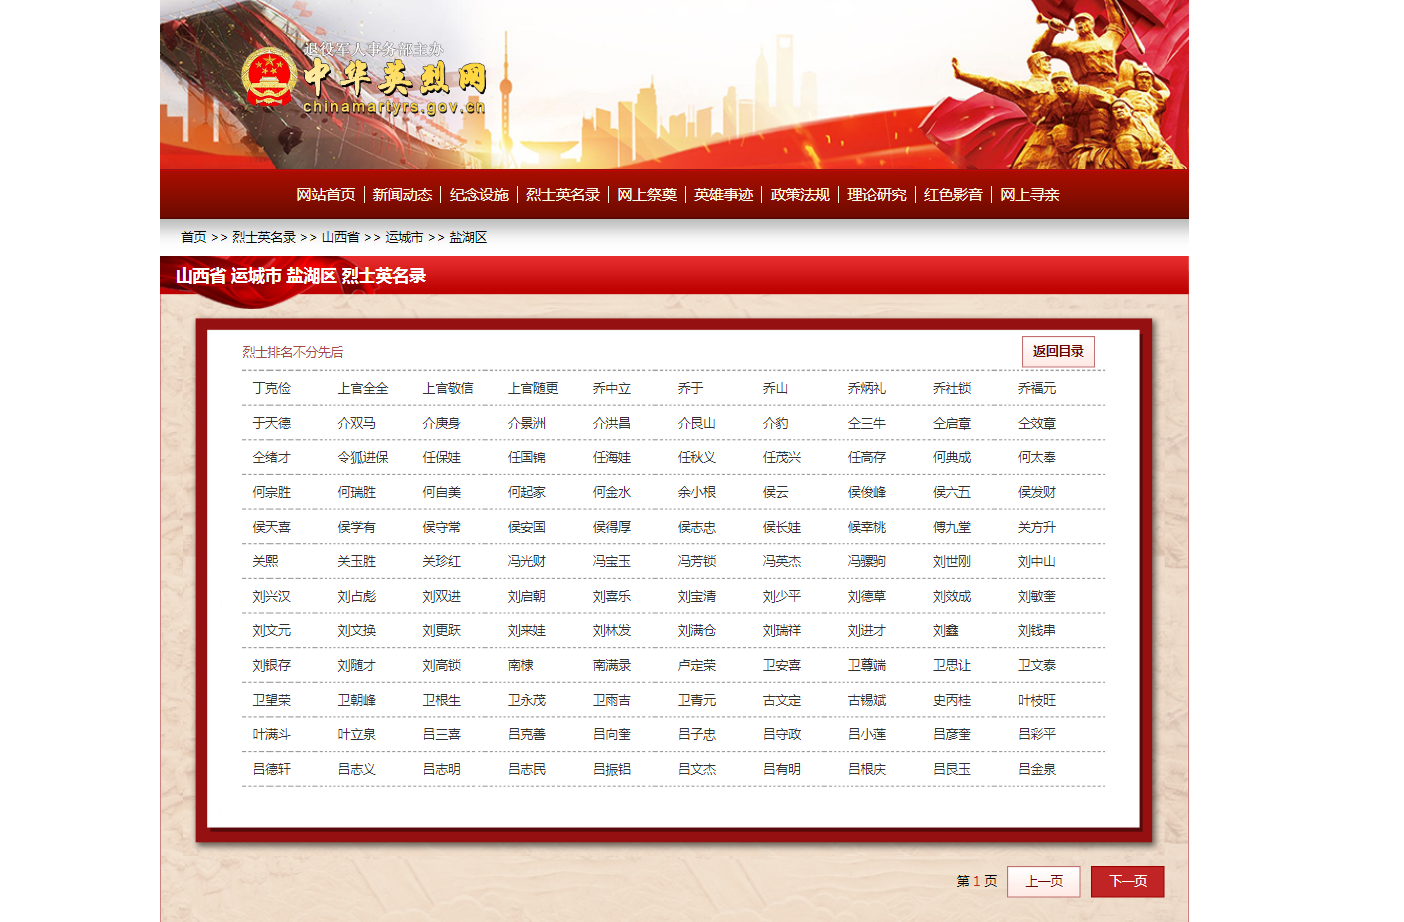Viewport: 1404px width, 922px height.
Task: Open the 烈士英名录 navigation tab
Action: [563, 195]
